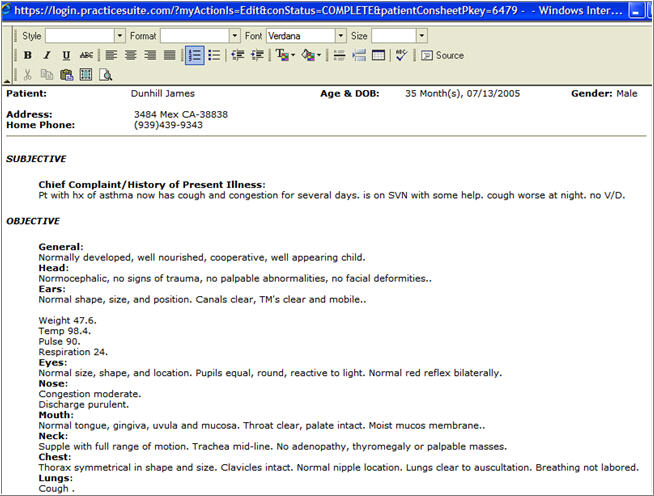Open the Size dropdown list
The width and height of the screenshot is (654, 496).
(421, 35)
